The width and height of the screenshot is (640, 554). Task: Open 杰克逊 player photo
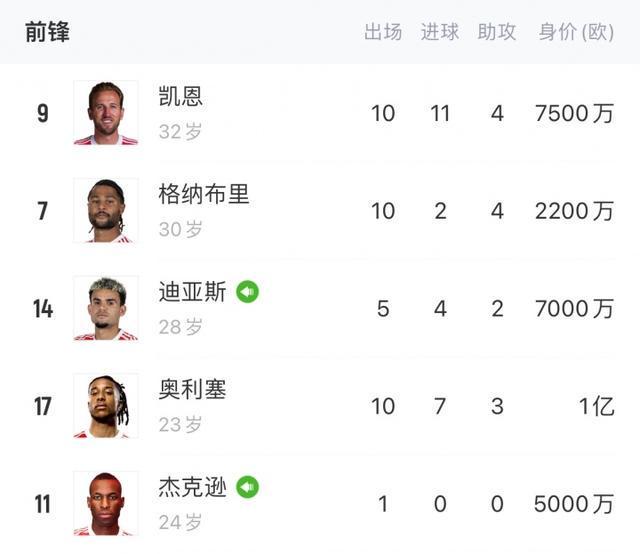click(x=106, y=503)
